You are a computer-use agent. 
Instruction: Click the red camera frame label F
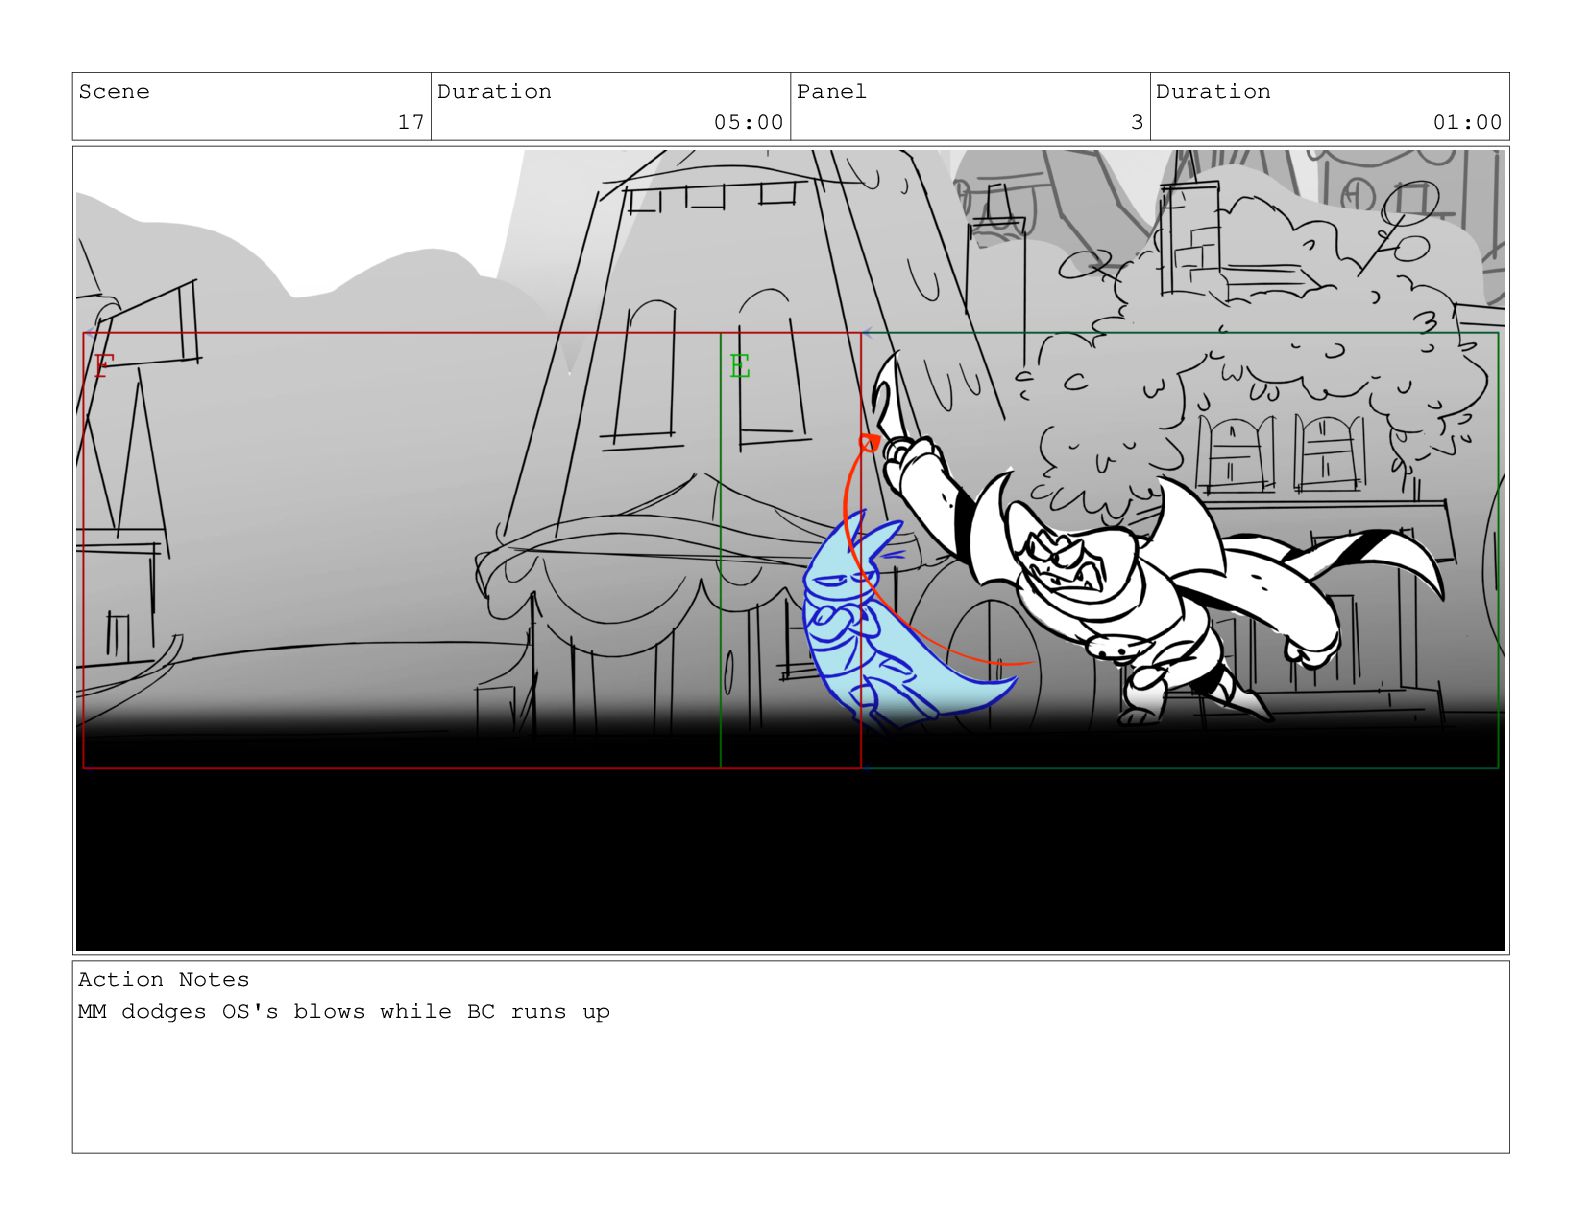coord(102,367)
